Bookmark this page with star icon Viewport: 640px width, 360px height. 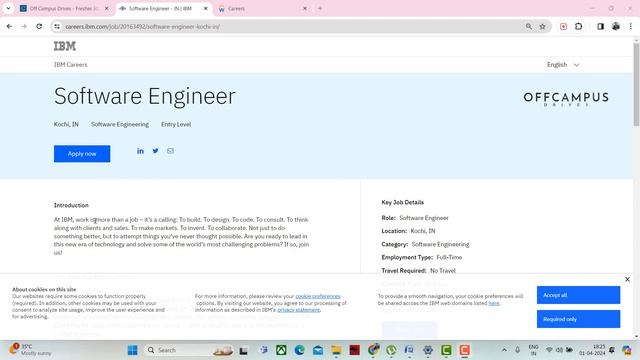click(x=542, y=27)
